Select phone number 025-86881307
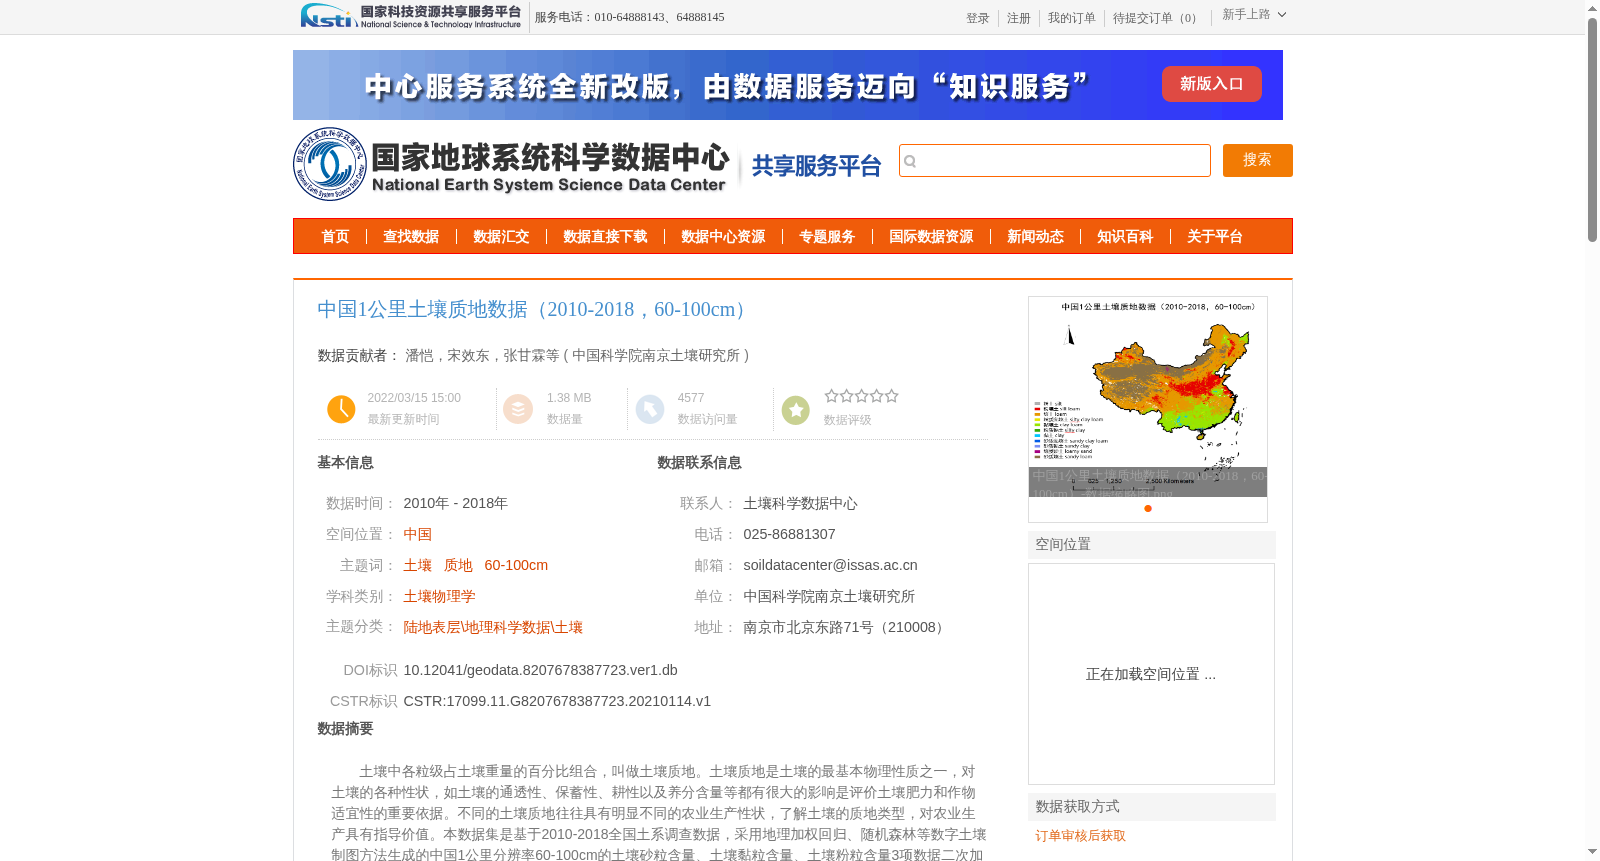Viewport: 1600px width, 861px height. click(x=789, y=534)
